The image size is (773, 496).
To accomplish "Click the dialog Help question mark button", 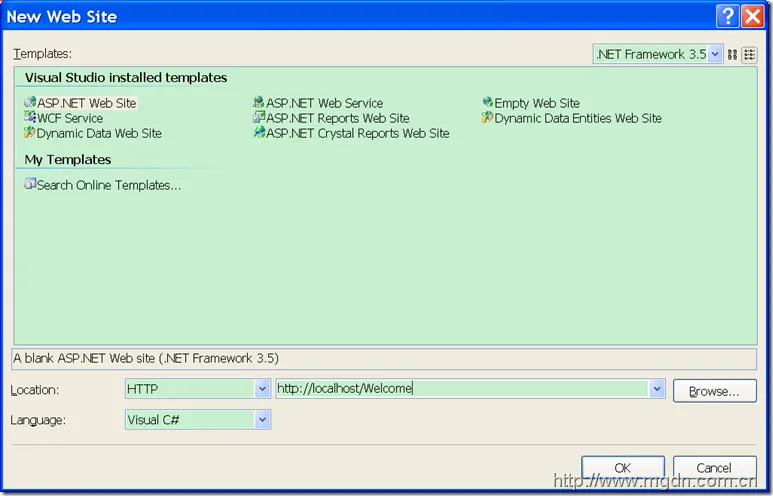I will (x=727, y=16).
